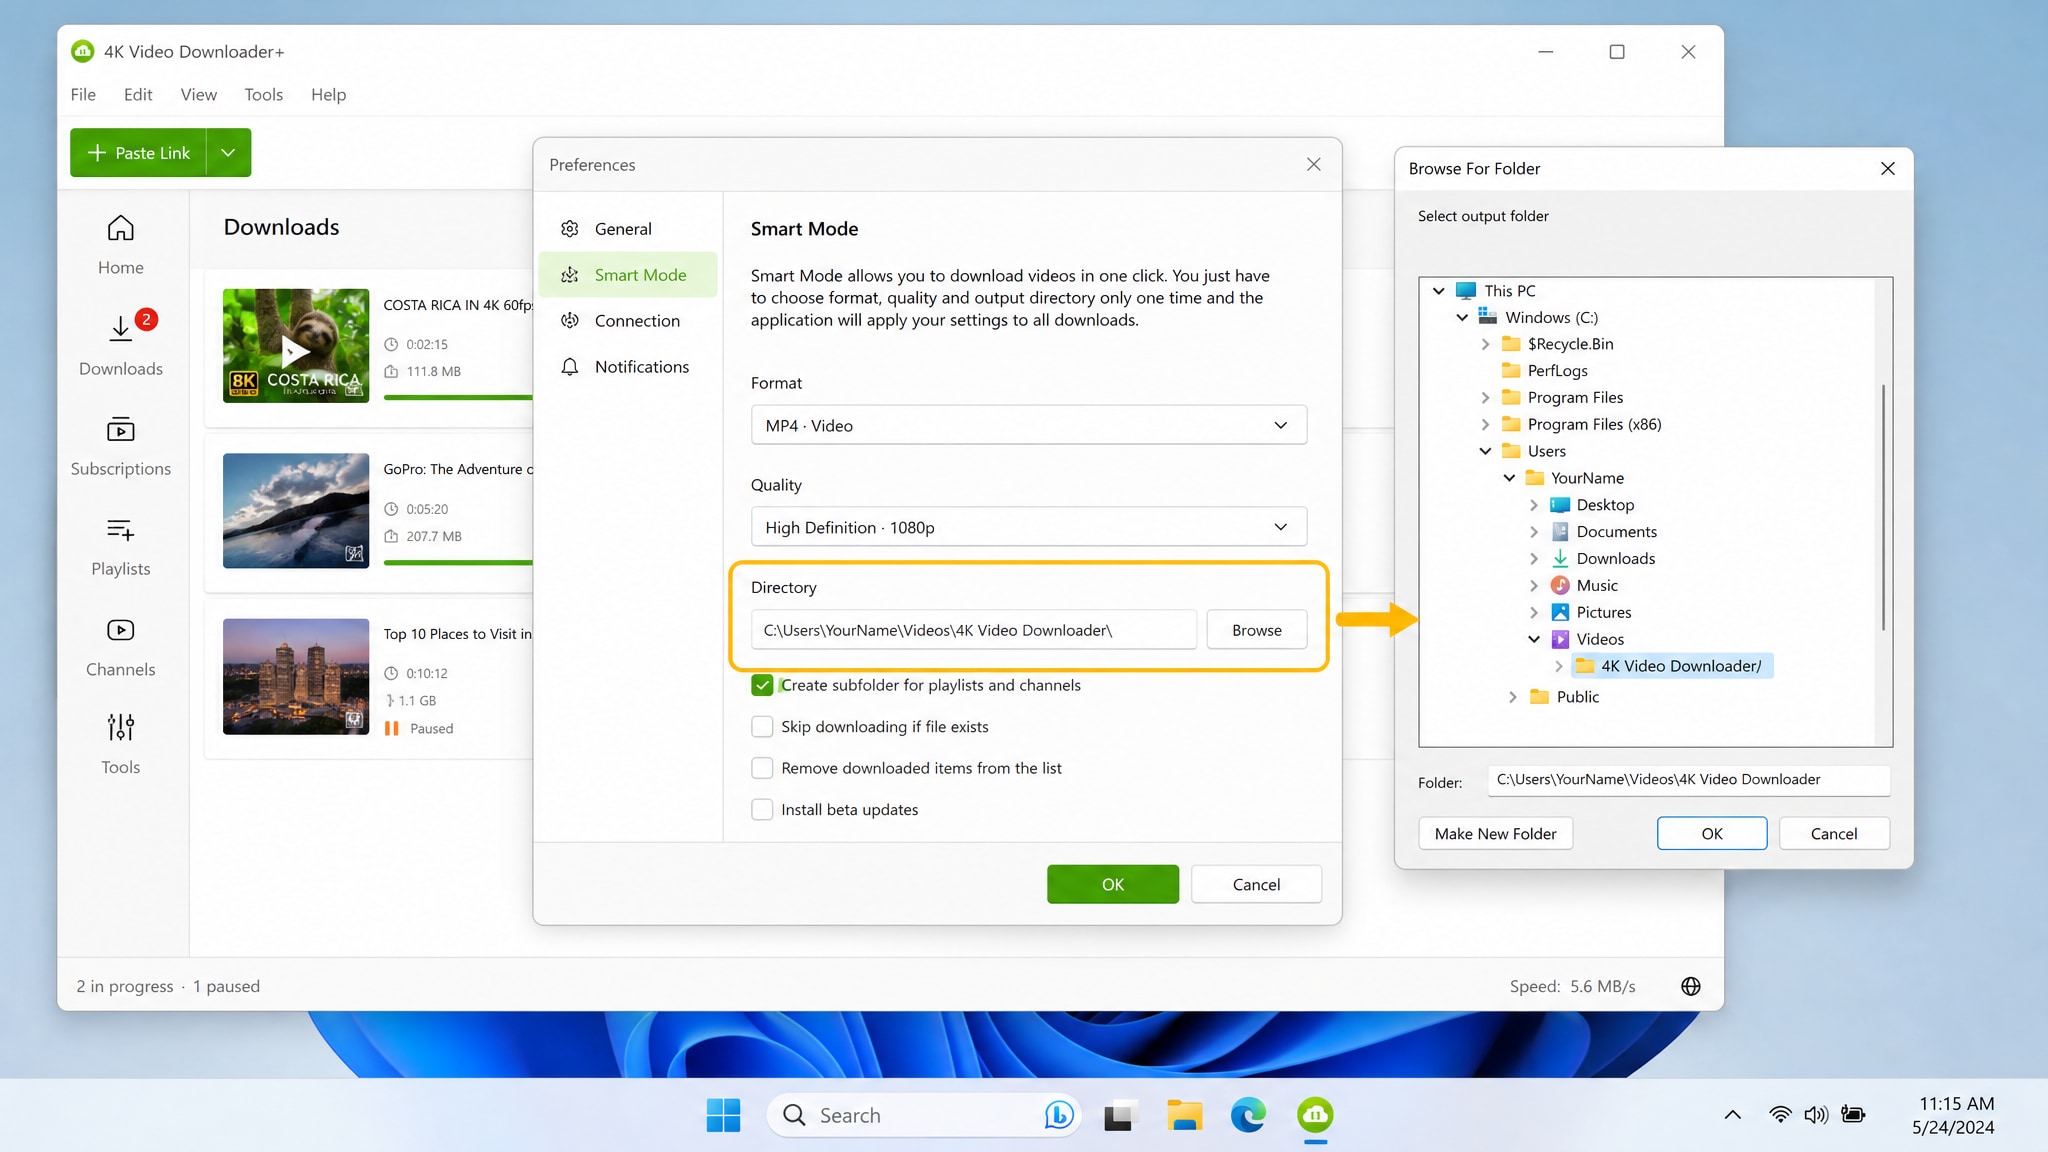
Task: Switch to Smart Mode preferences tab
Action: 628,275
